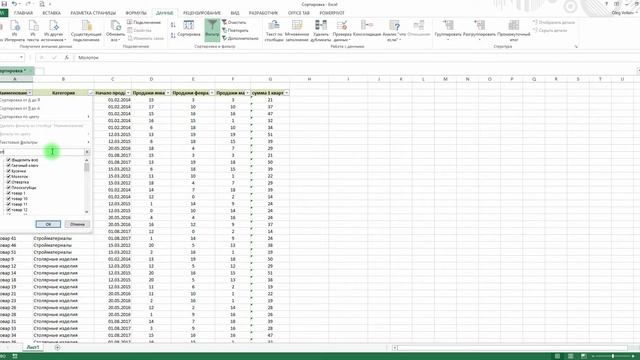The image size is (640, 360).
Task: Uncheck the Кусачки checkbox
Action: click(x=9, y=171)
